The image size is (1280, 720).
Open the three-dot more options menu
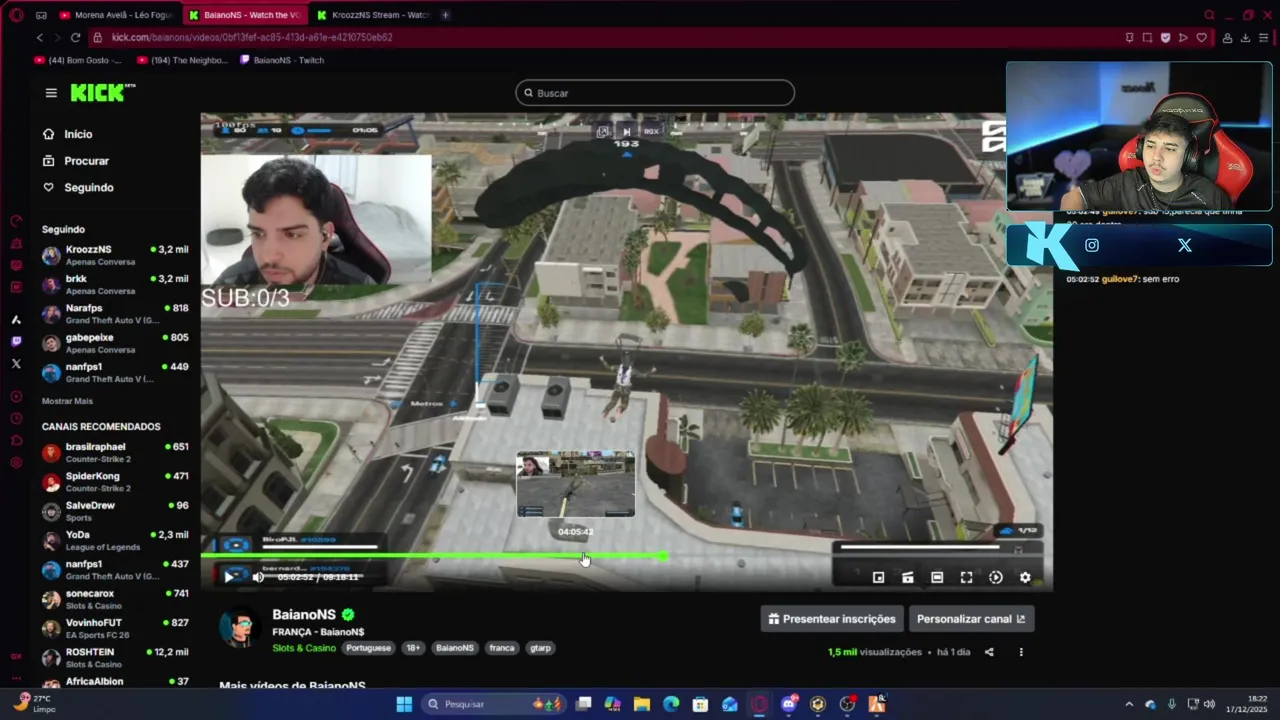(x=1021, y=652)
